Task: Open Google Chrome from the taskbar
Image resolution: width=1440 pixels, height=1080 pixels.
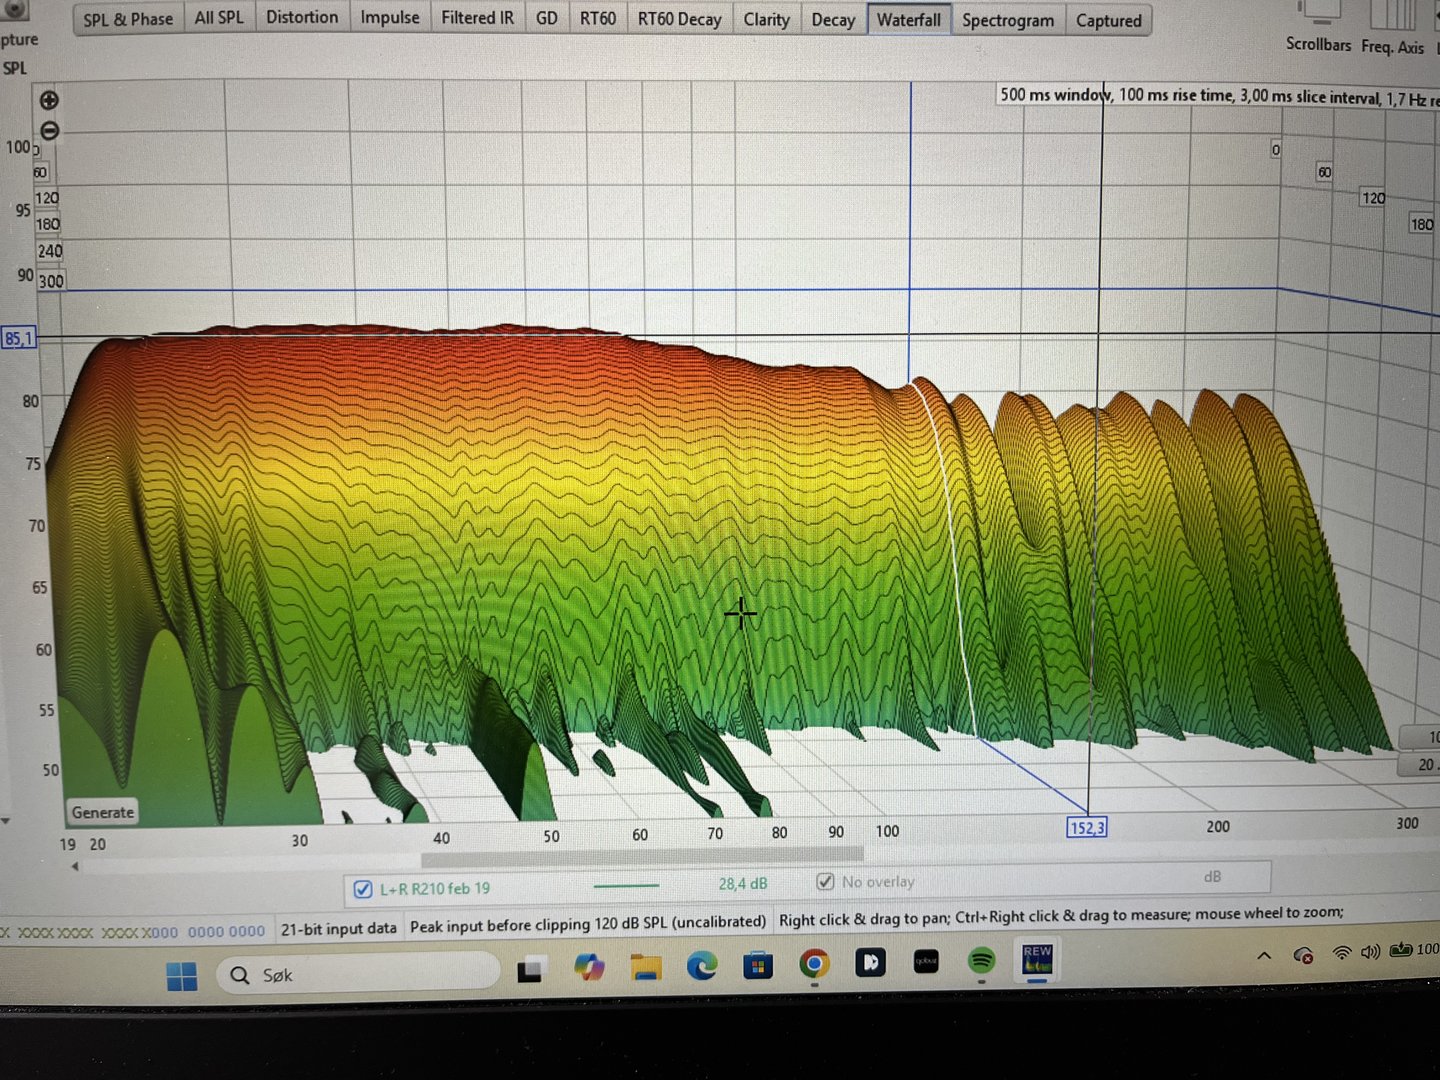Action: 814,964
